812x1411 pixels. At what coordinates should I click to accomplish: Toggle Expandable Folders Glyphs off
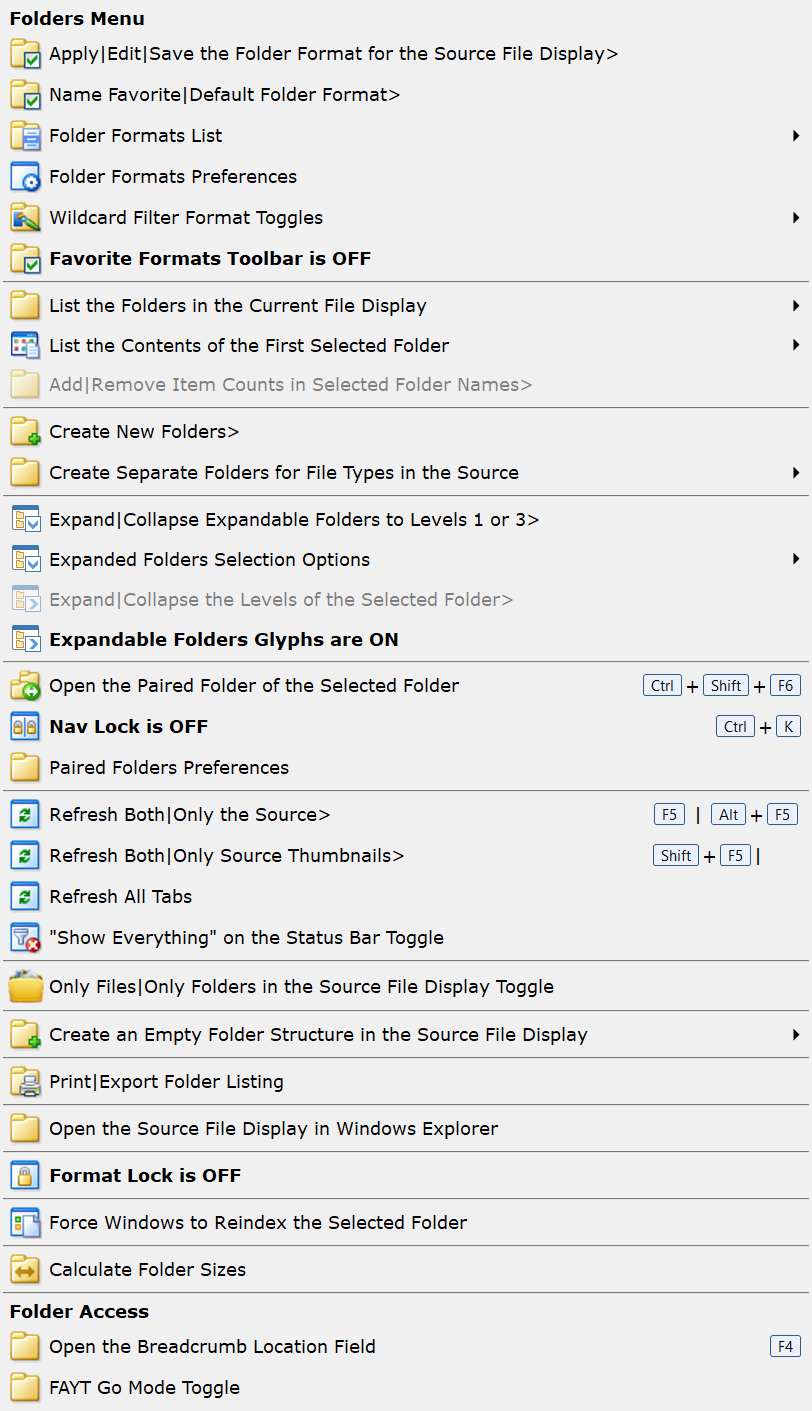click(x=223, y=640)
